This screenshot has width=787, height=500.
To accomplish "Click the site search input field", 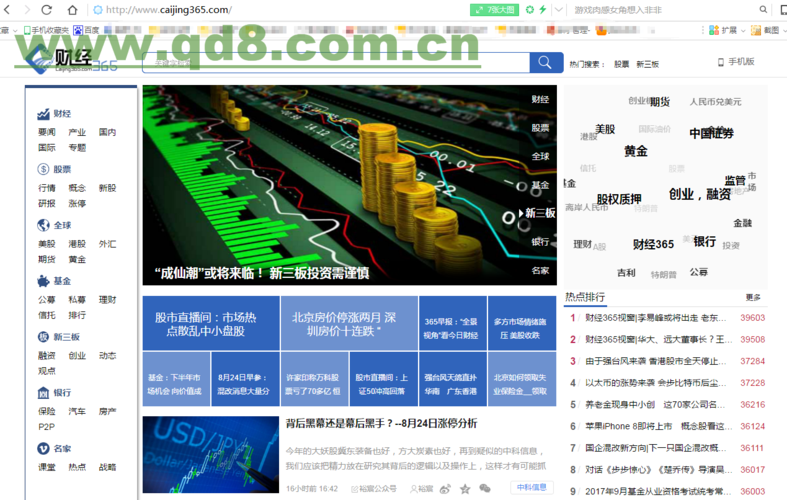I will click(336, 63).
